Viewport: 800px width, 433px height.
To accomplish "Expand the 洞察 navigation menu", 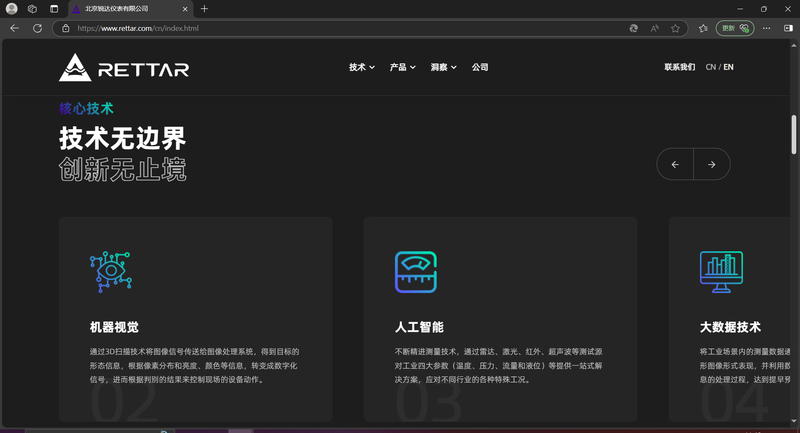I will 443,67.
